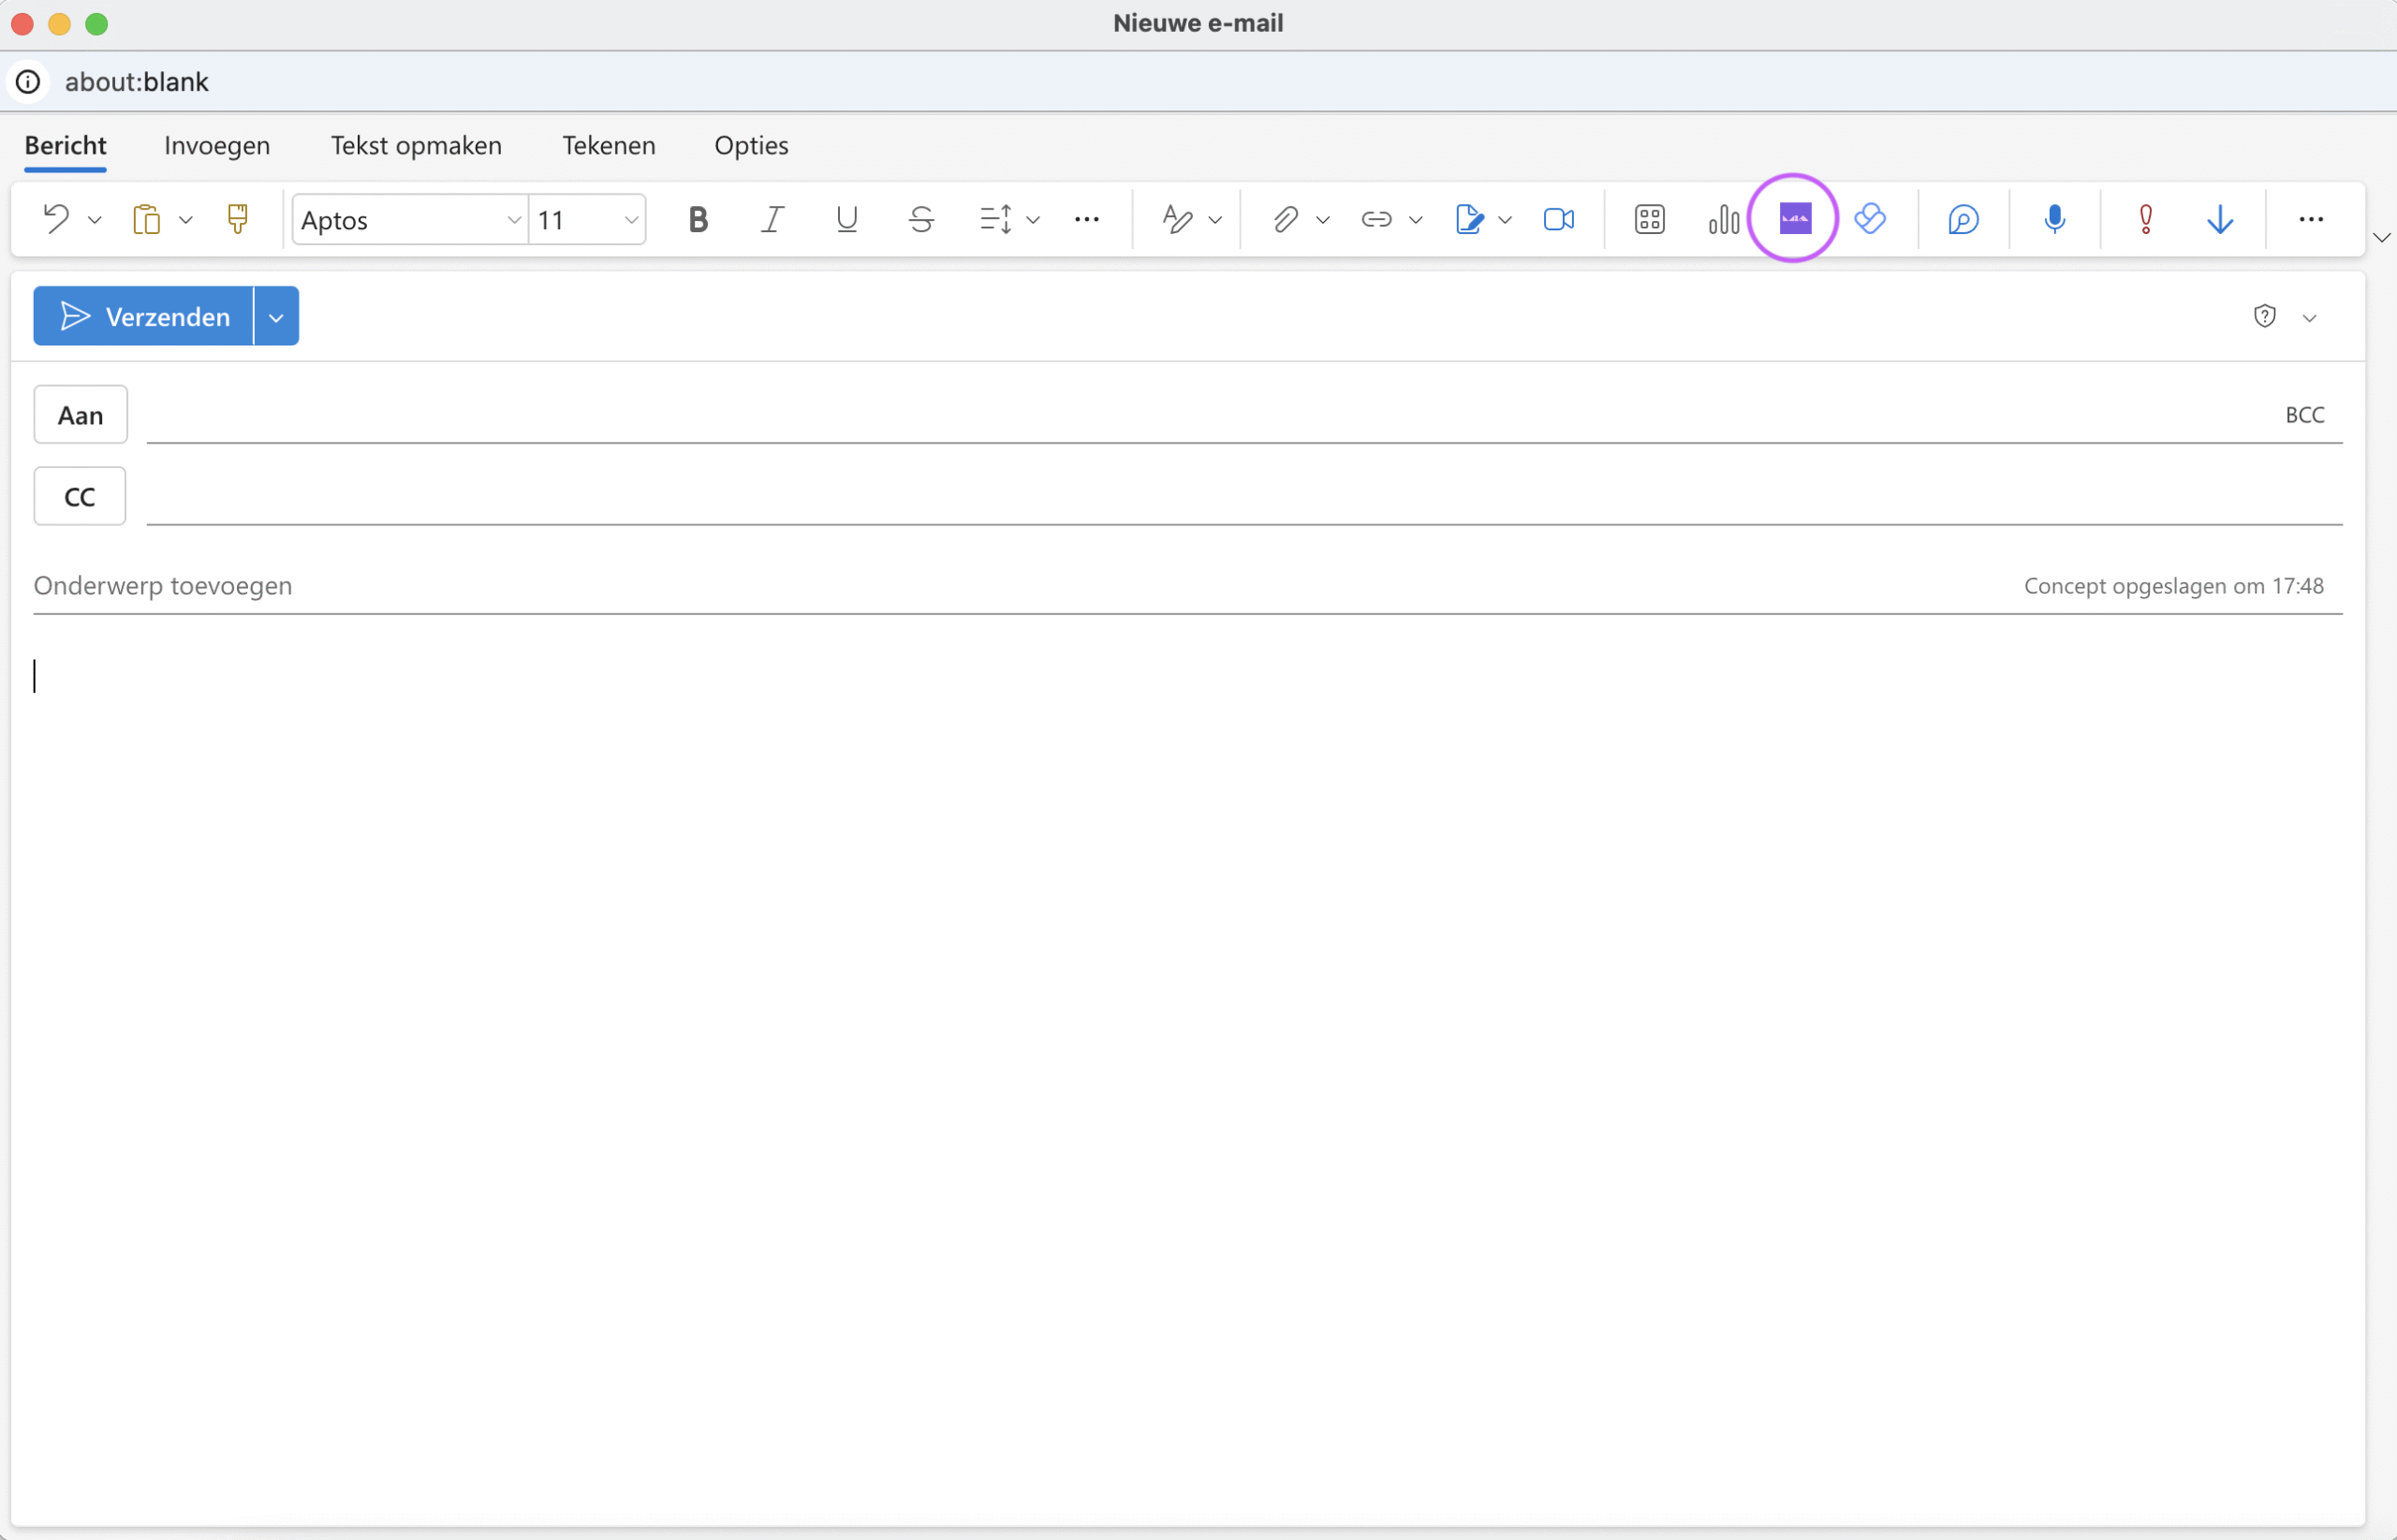The height and width of the screenshot is (1540, 2397).
Task: Start dictation with microphone icon
Action: 2054,219
